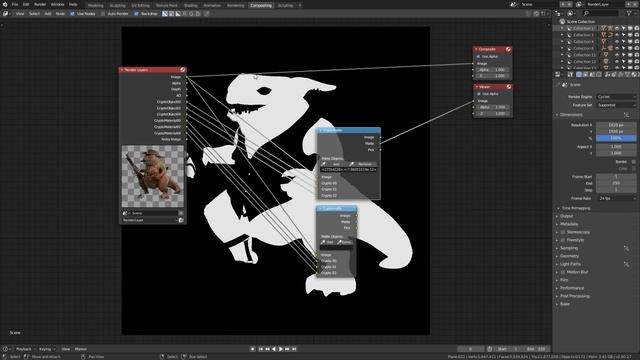Image resolution: width=640 pixels, height=360 pixels.
Task: Click the Composite node preview icon
Action: pos(509,49)
